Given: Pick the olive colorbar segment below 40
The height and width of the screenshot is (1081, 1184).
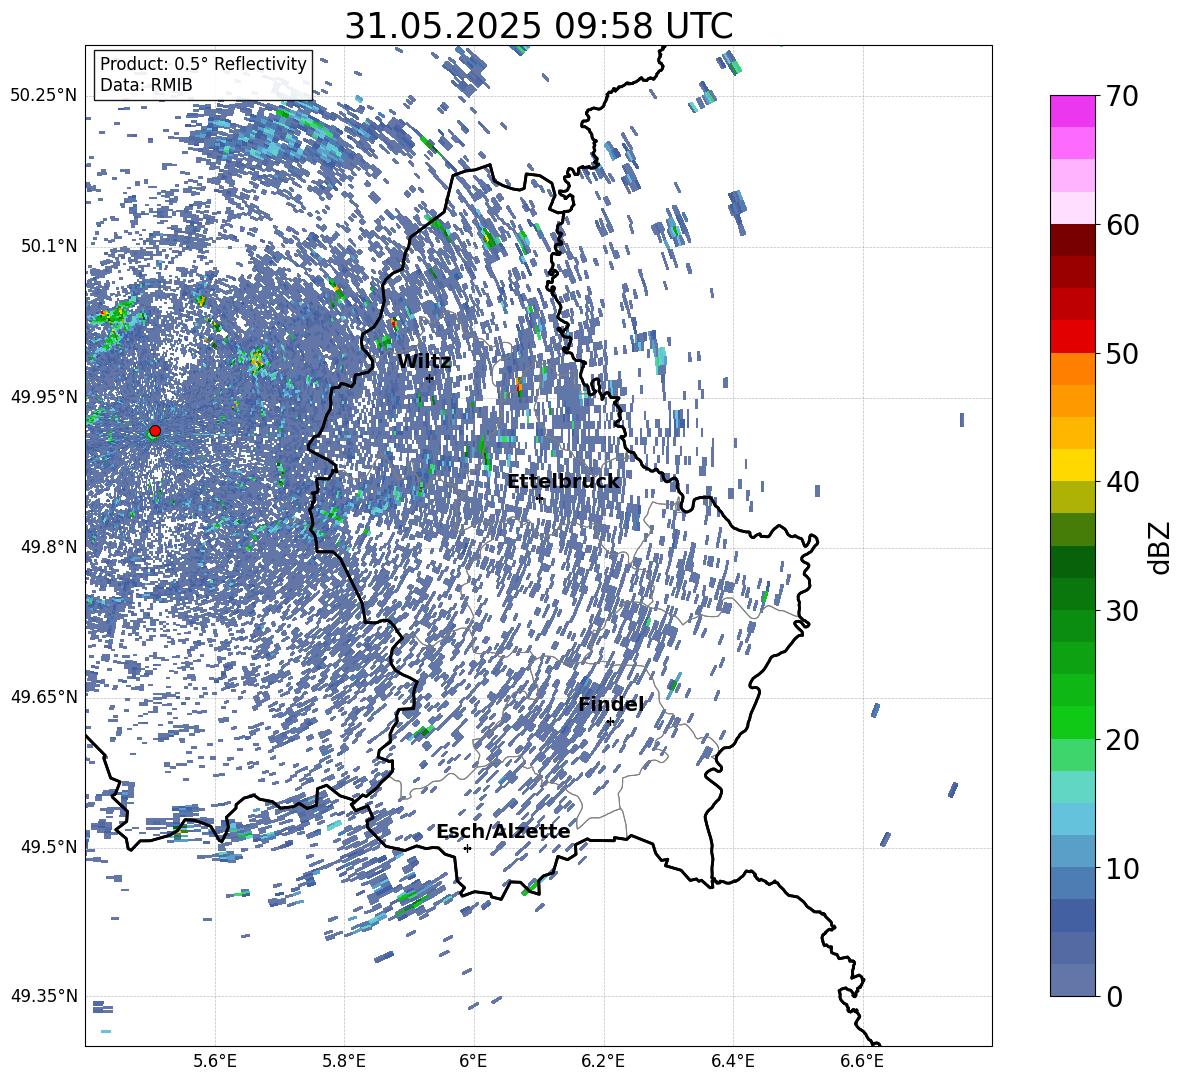Looking at the screenshot, I should click(1072, 497).
